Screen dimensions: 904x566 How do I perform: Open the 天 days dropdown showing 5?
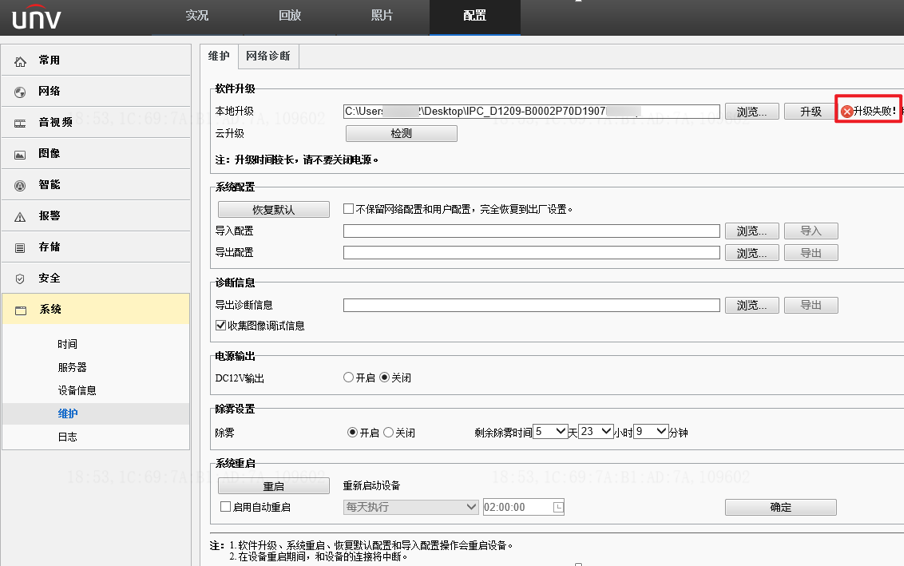click(550, 432)
